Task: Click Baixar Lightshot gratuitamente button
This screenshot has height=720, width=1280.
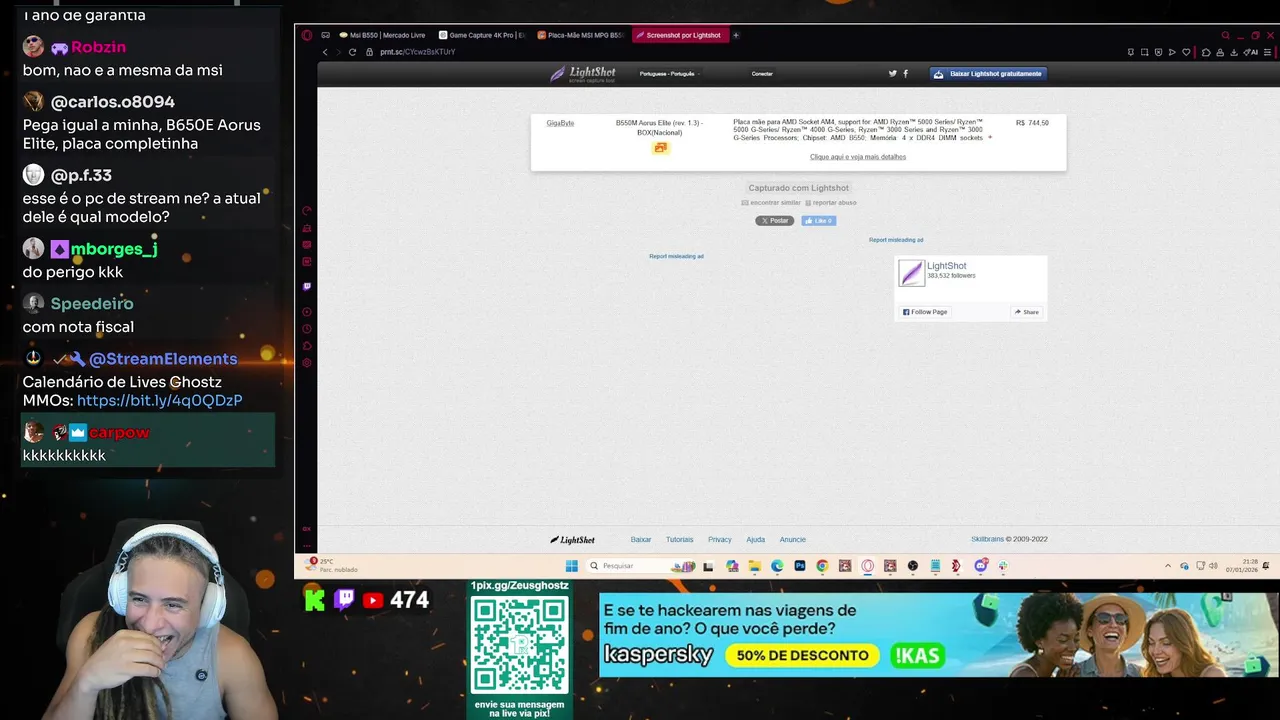Action: click(988, 74)
